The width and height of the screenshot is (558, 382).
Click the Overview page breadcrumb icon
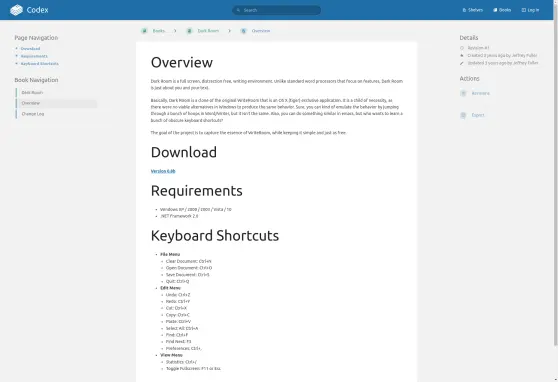click(243, 31)
